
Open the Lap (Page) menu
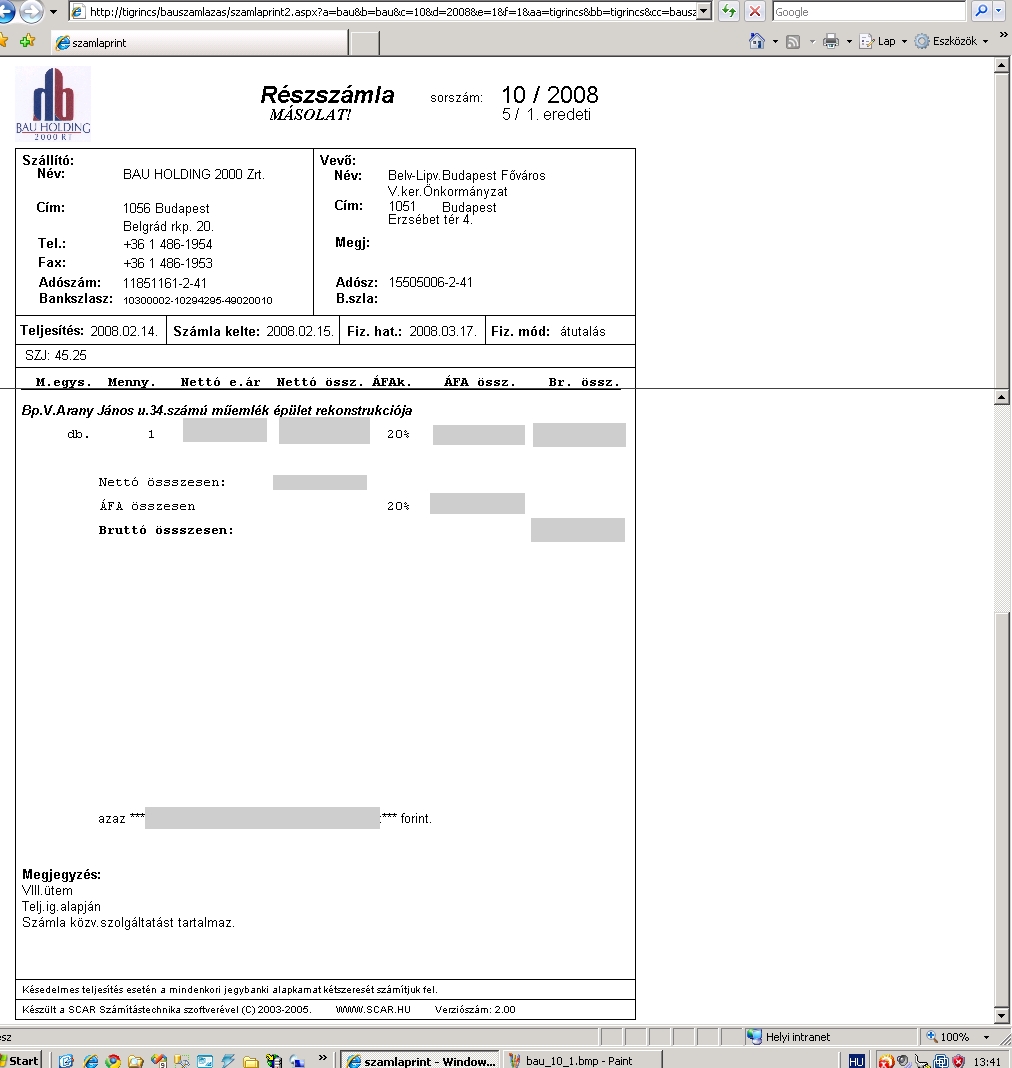[x=883, y=42]
